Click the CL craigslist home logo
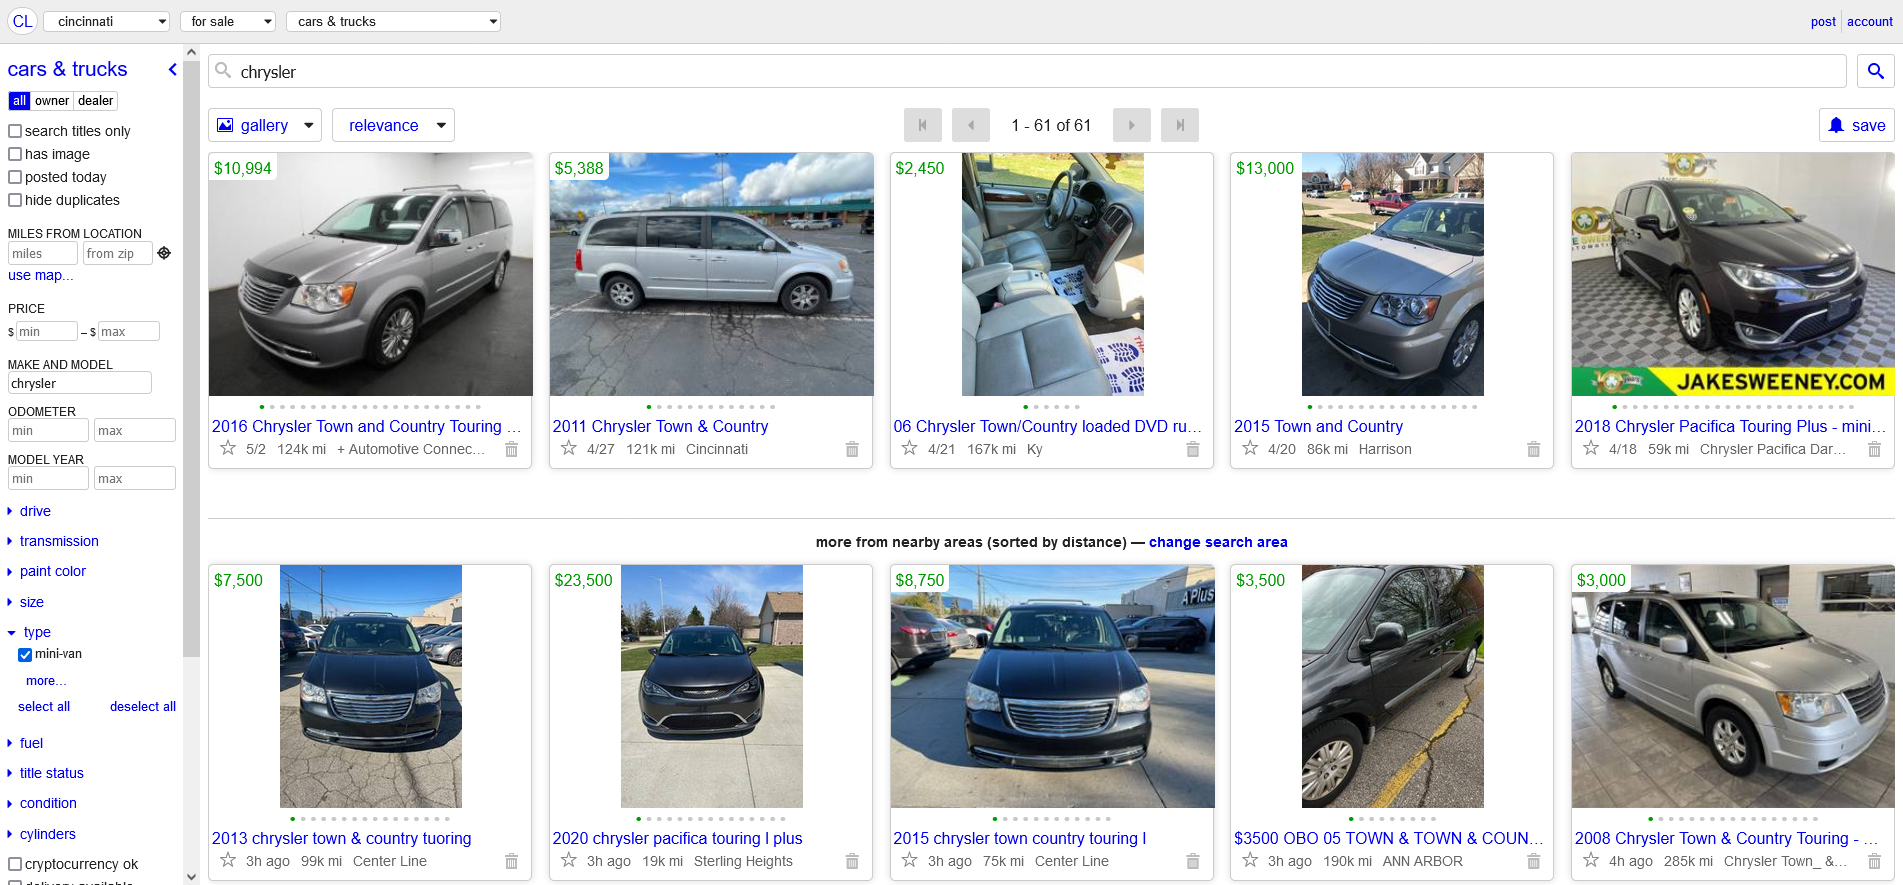 22,21
